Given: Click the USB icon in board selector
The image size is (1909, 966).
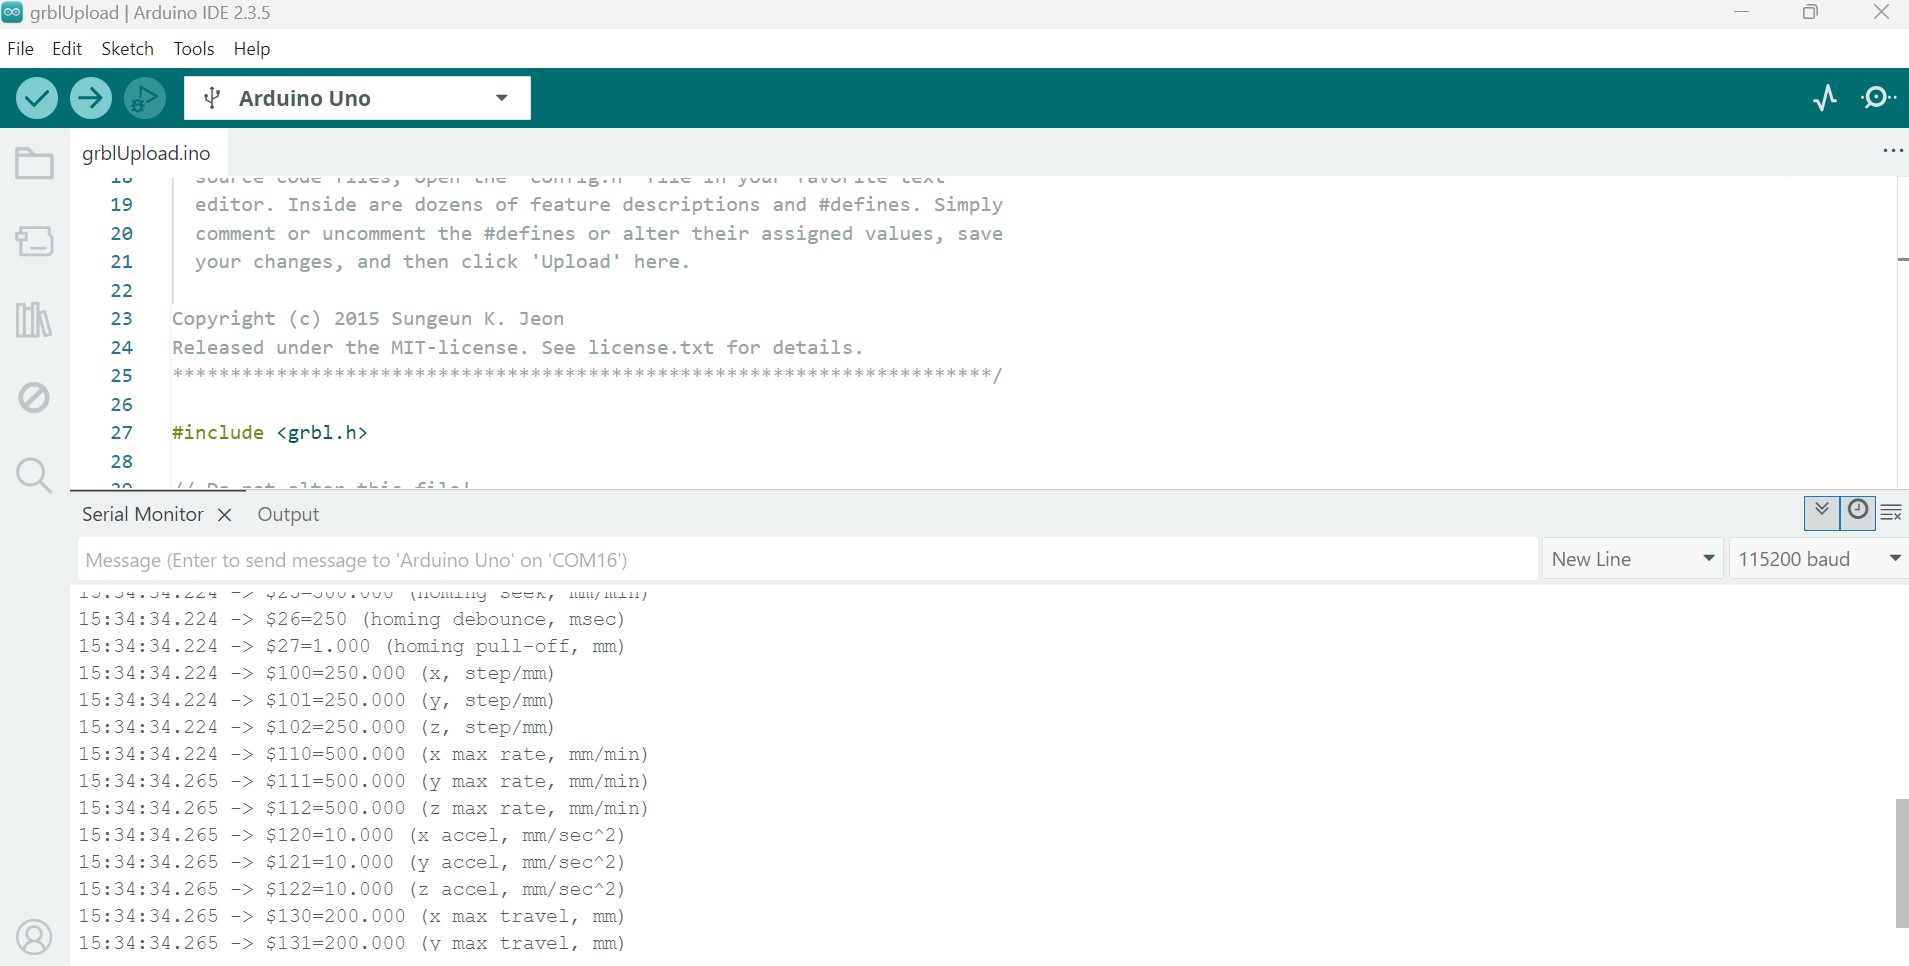Looking at the screenshot, I should tap(212, 98).
